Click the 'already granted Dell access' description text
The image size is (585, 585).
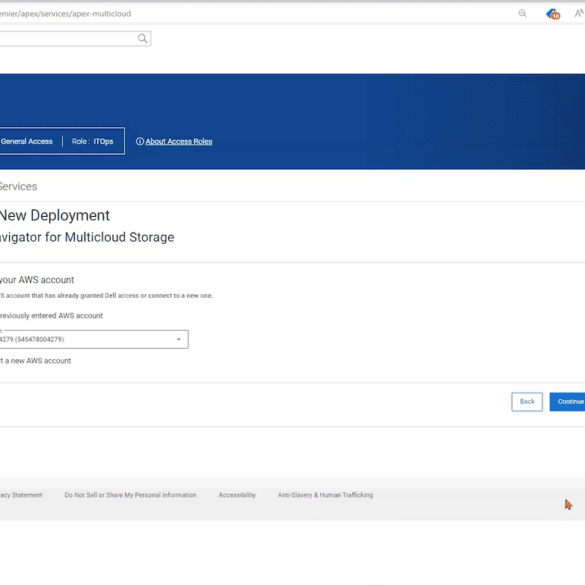106,295
